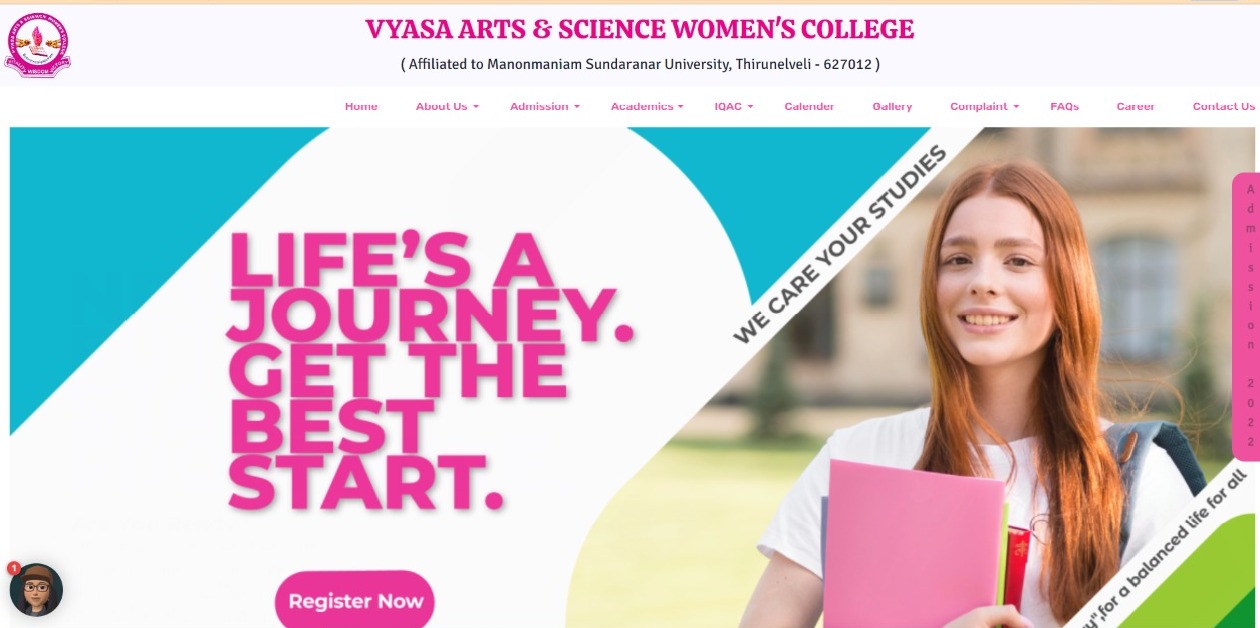Image resolution: width=1260 pixels, height=628 pixels.
Task: Expand the Admission menu caret
Action: tap(576, 107)
